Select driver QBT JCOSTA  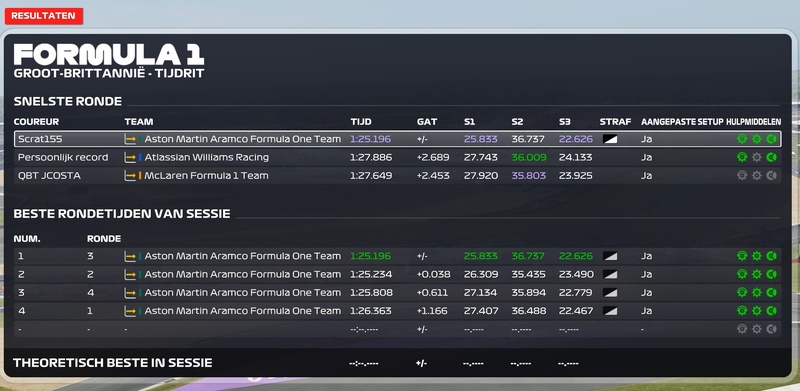[49, 176]
